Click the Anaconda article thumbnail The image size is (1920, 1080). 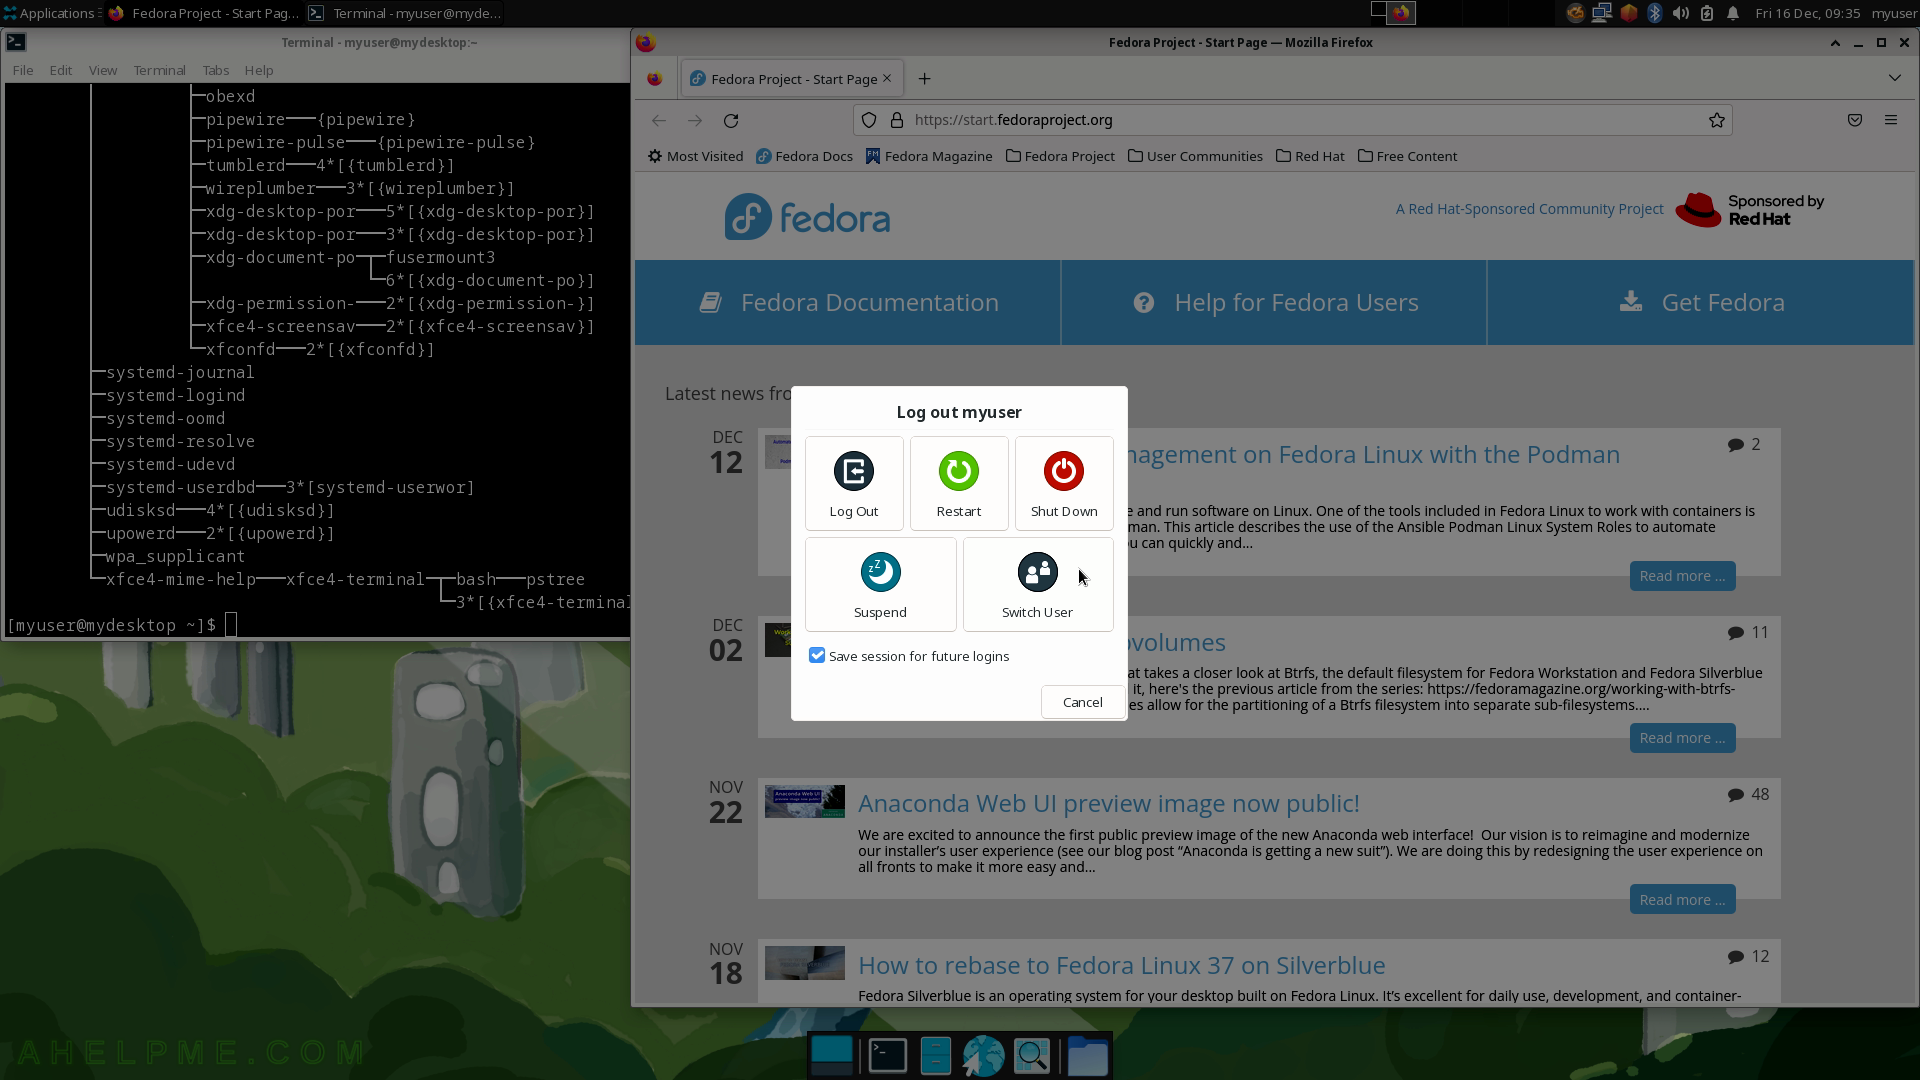point(805,801)
